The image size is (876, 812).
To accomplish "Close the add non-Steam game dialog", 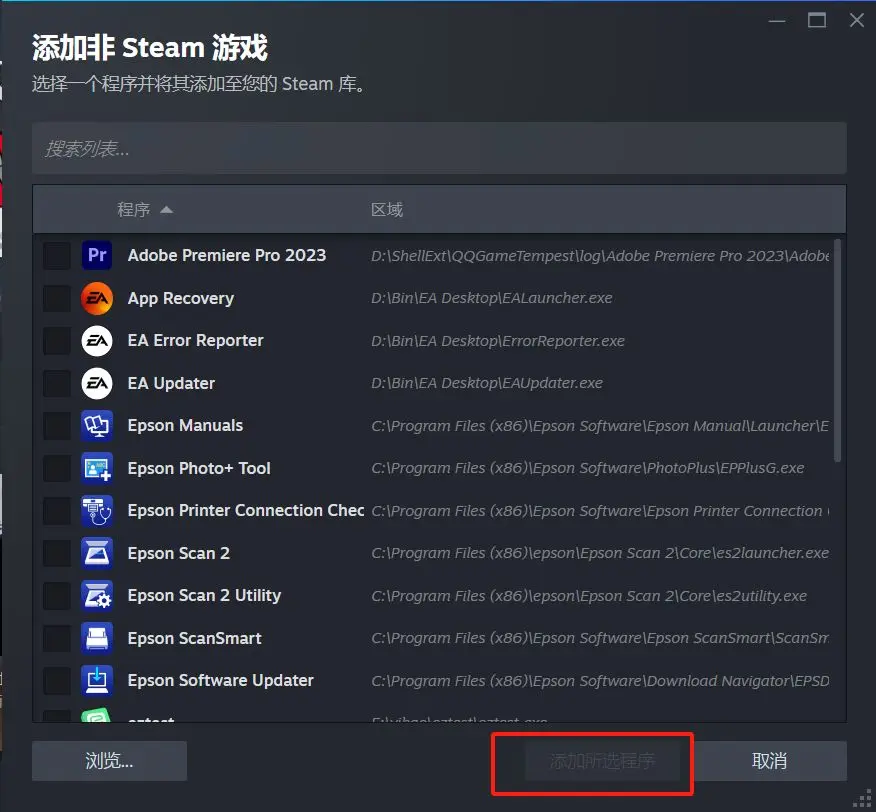I will tap(856, 21).
